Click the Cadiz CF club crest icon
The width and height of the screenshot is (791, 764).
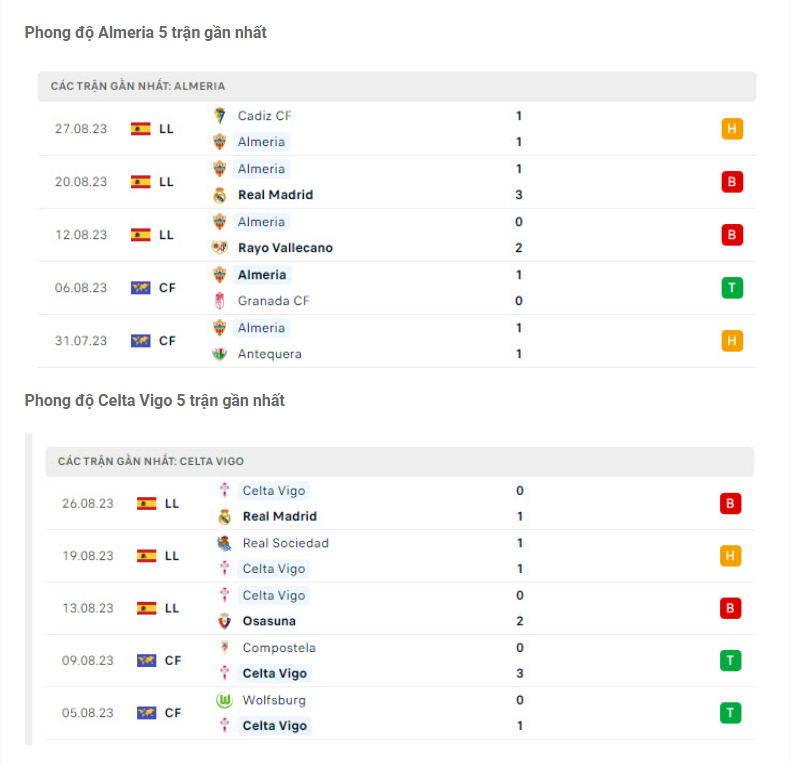click(220, 116)
